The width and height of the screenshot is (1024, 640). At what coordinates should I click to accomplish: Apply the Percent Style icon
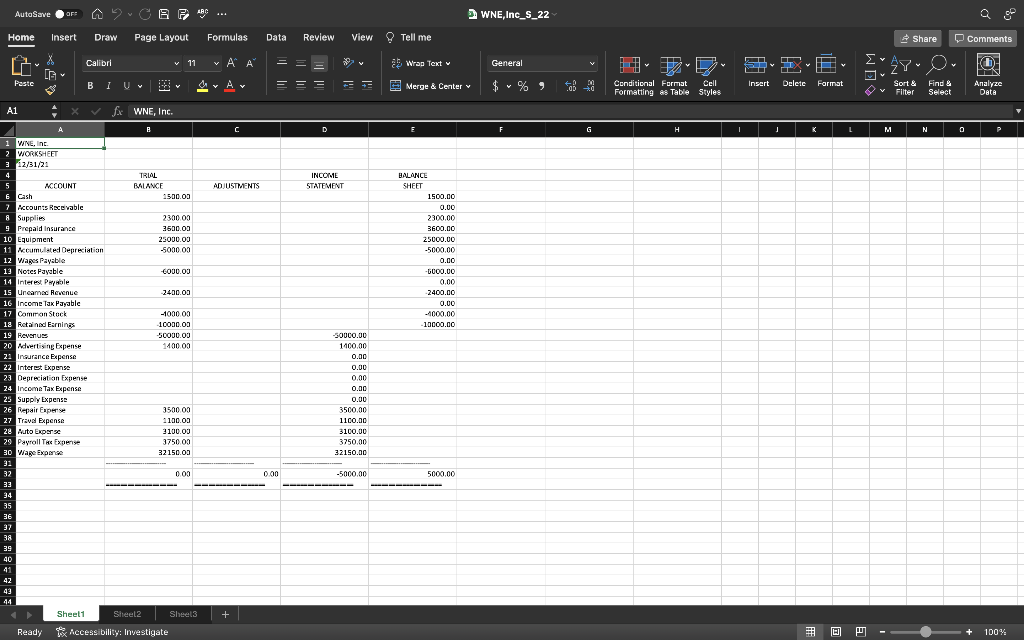tap(522, 86)
